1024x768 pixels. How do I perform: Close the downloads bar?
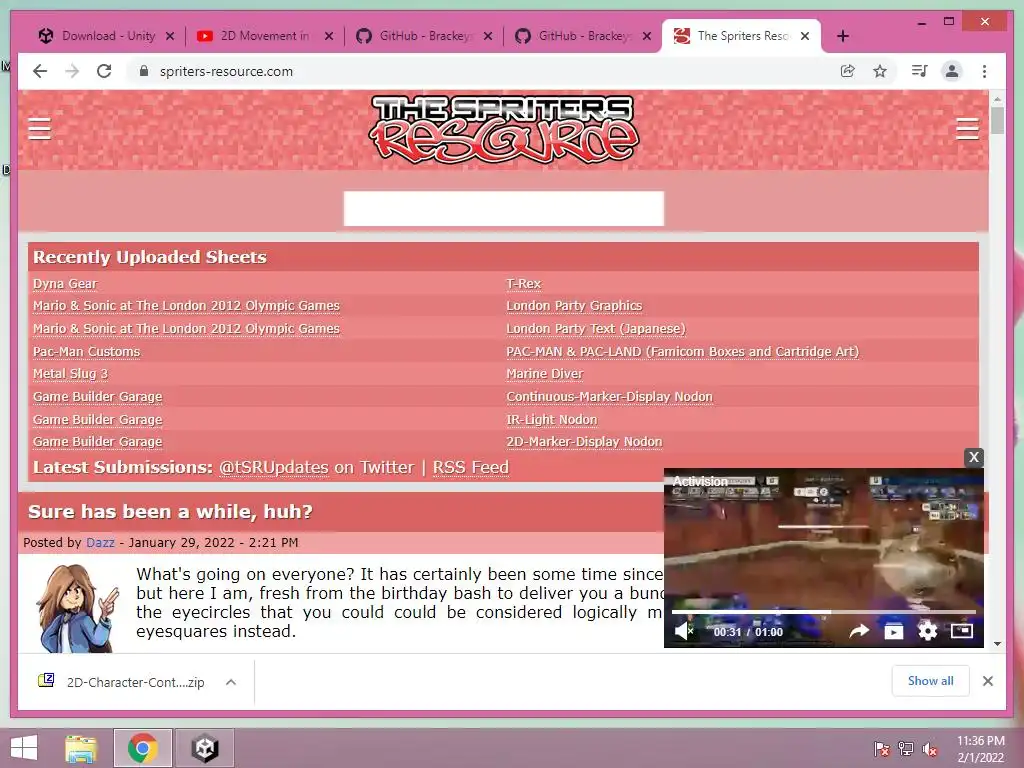[987, 681]
